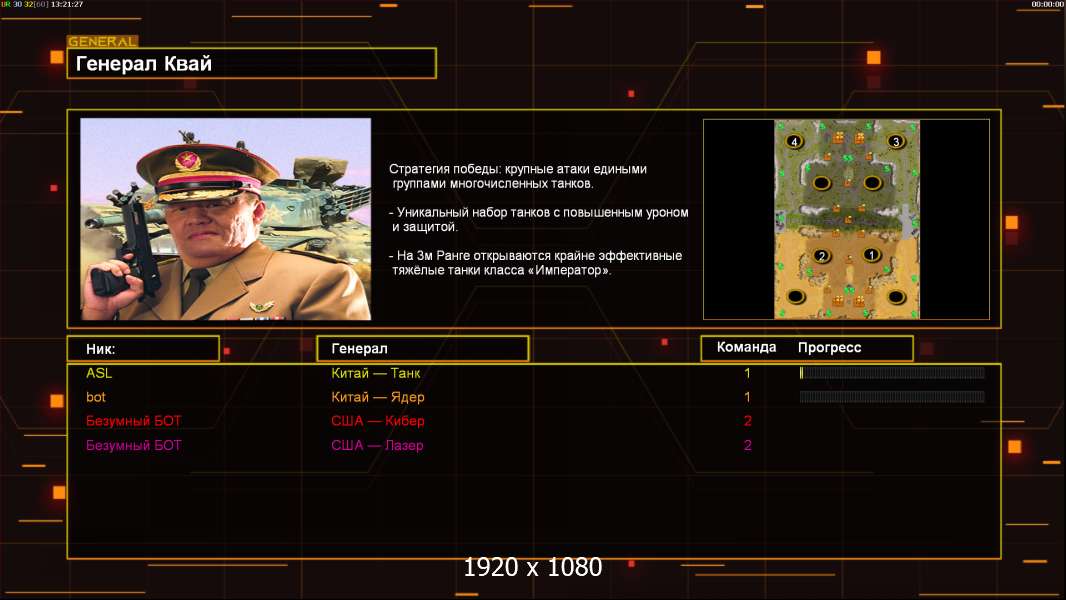Screen dimensions: 1066x600
Task: Click the 'Китай — Ядер' general entry
Action: click(x=378, y=397)
